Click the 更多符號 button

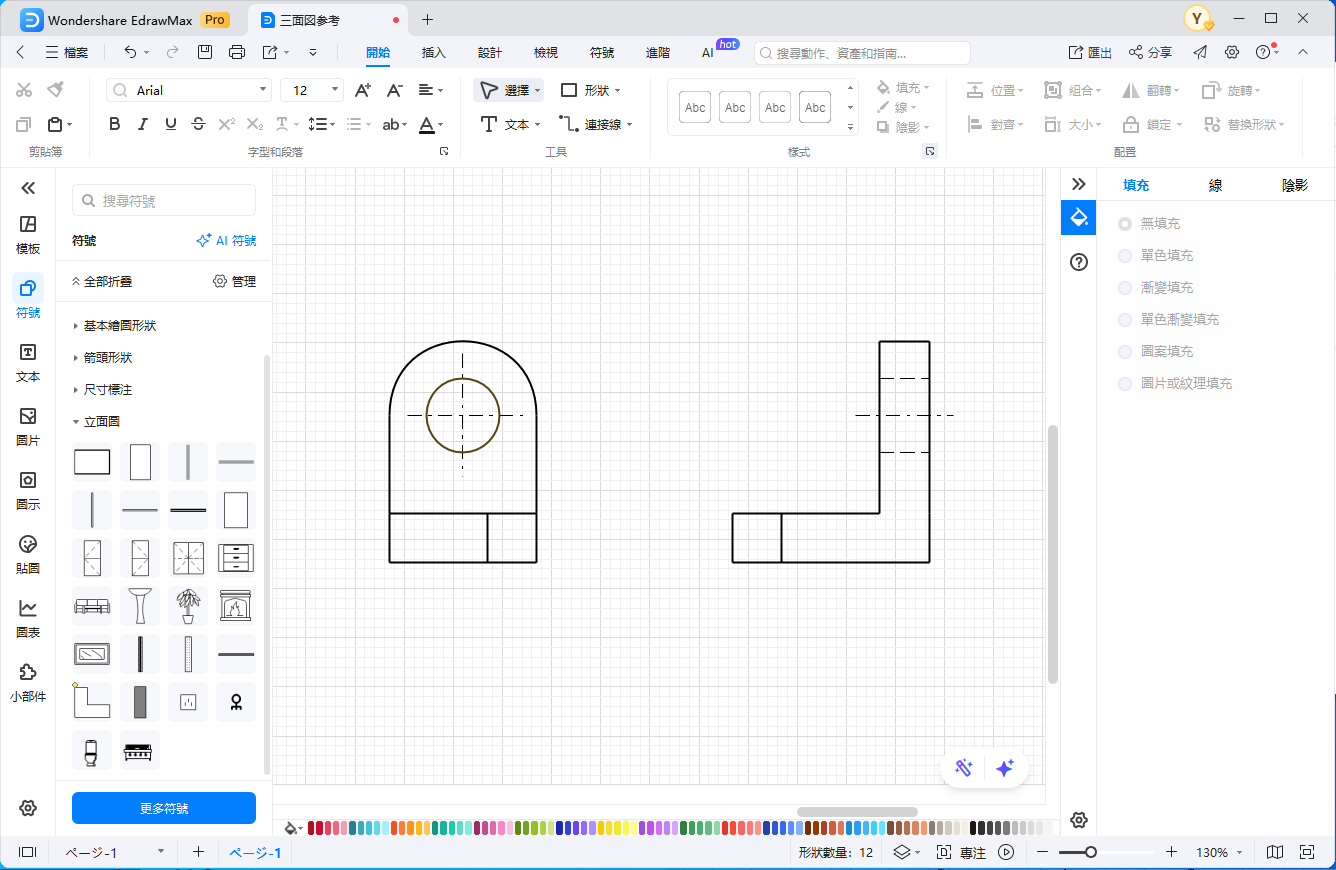tap(164, 808)
